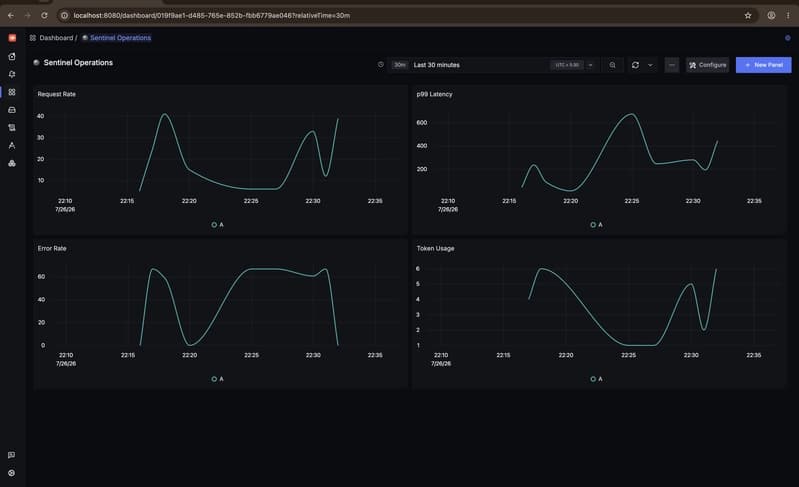Click the blue dot indicator at top right
This screenshot has width=799, height=487.
pyautogui.click(x=788, y=38)
